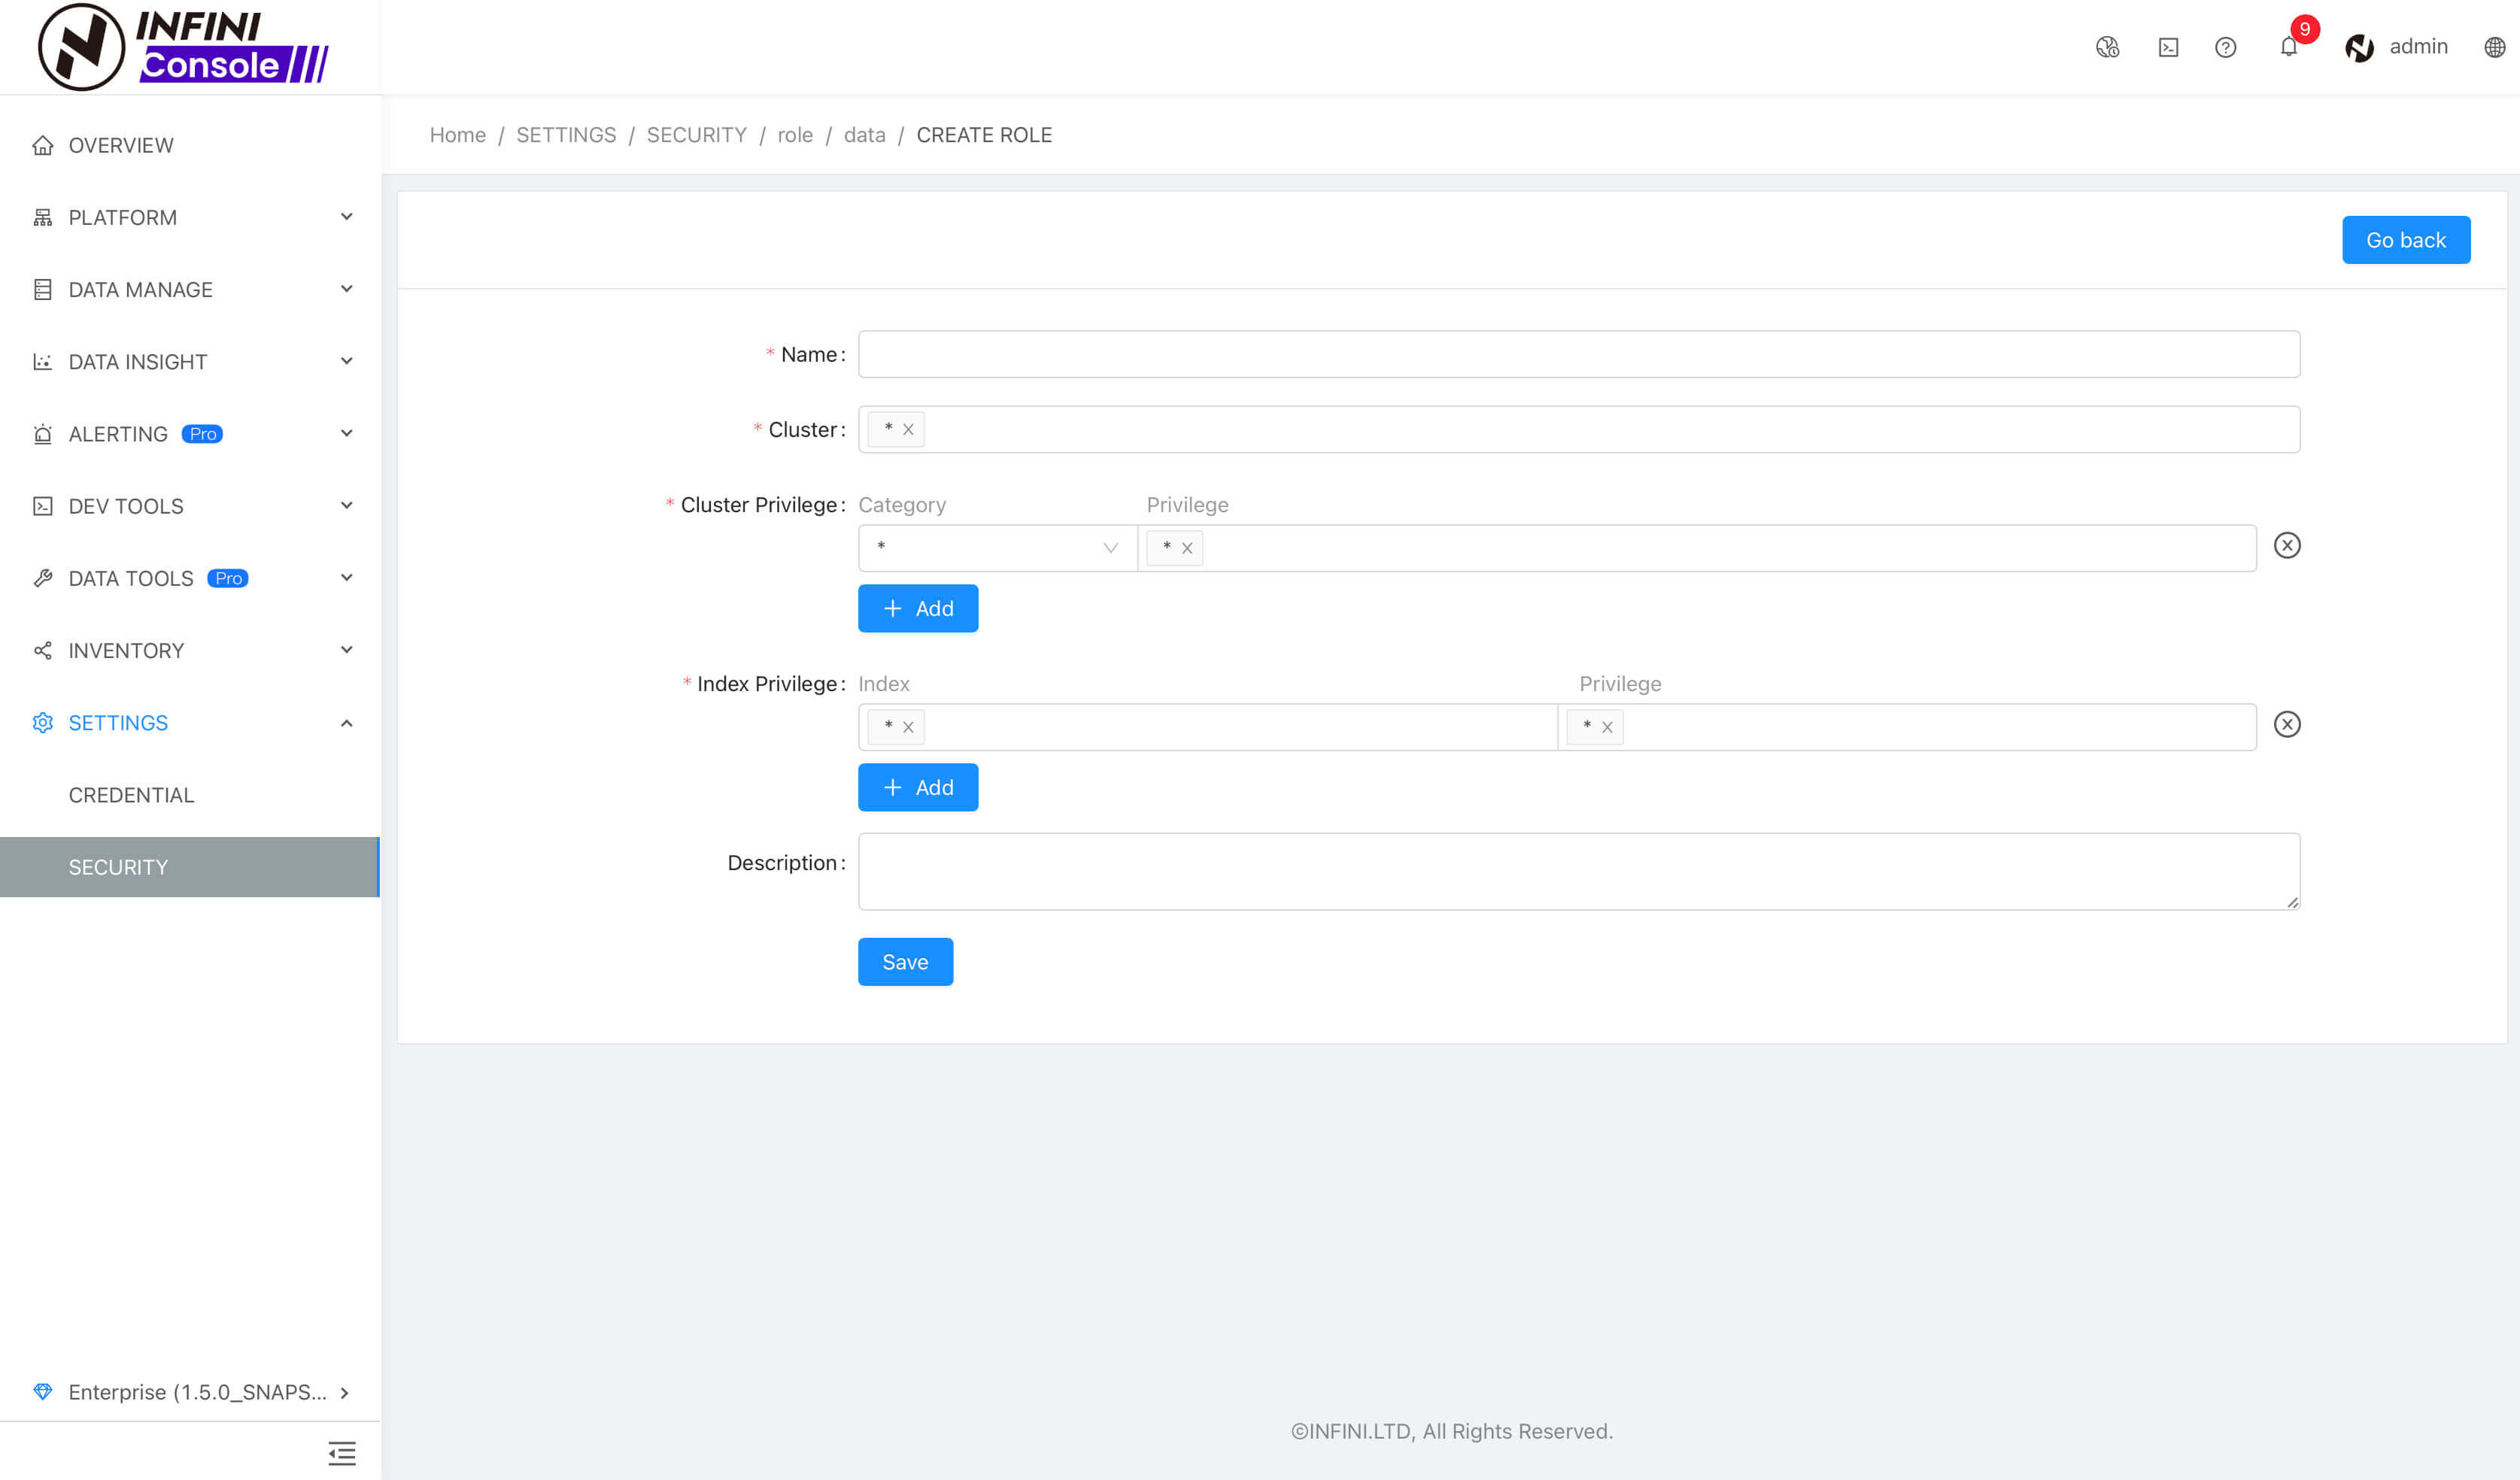Click into the Cluster select field
The image size is (2520, 1480).
1578,429
